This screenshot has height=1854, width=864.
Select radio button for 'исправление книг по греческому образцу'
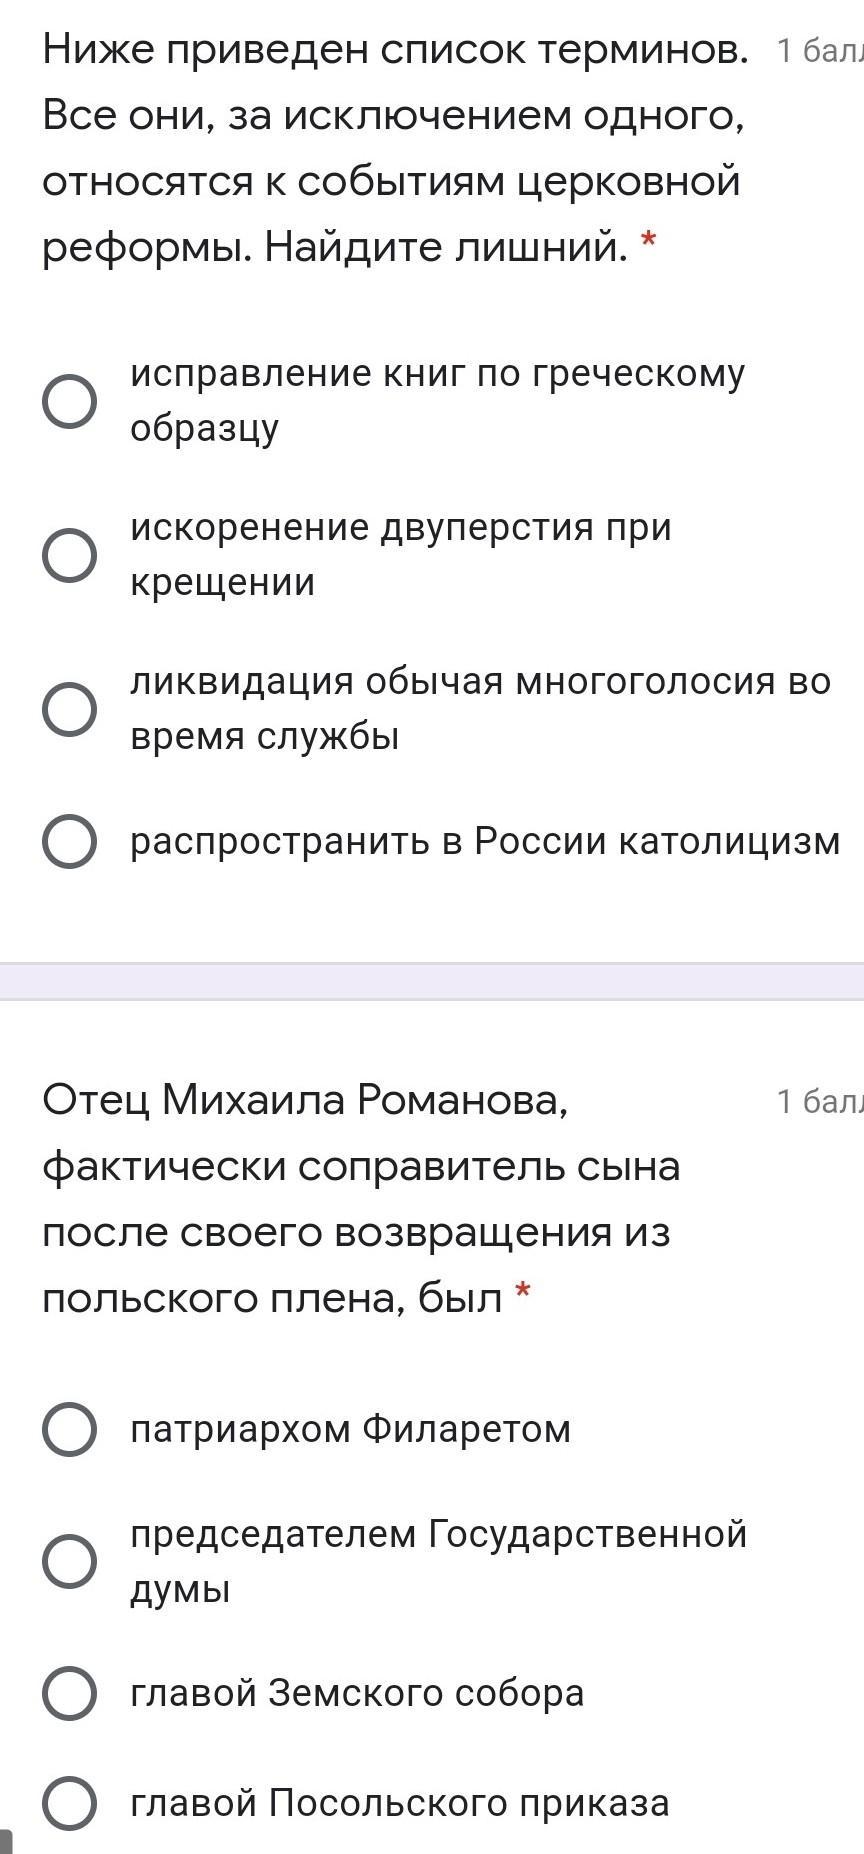pyautogui.click(x=70, y=402)
